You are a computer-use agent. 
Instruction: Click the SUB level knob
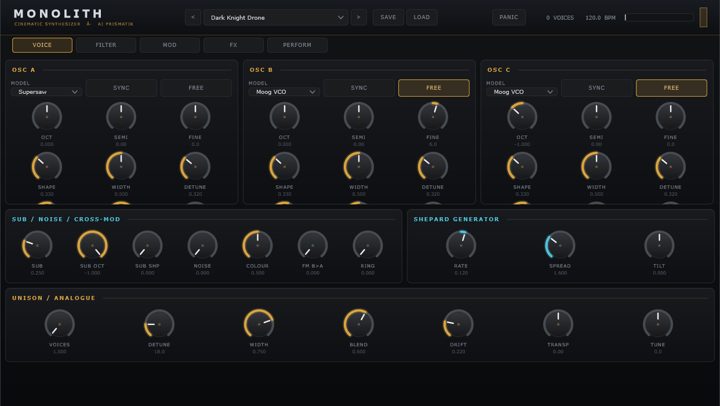tap(37, 245)
